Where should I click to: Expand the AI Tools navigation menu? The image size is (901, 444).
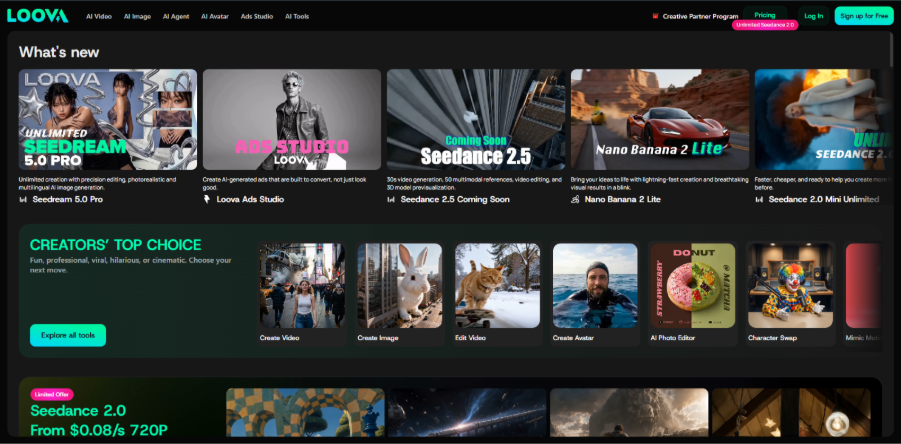coord(297,16)
